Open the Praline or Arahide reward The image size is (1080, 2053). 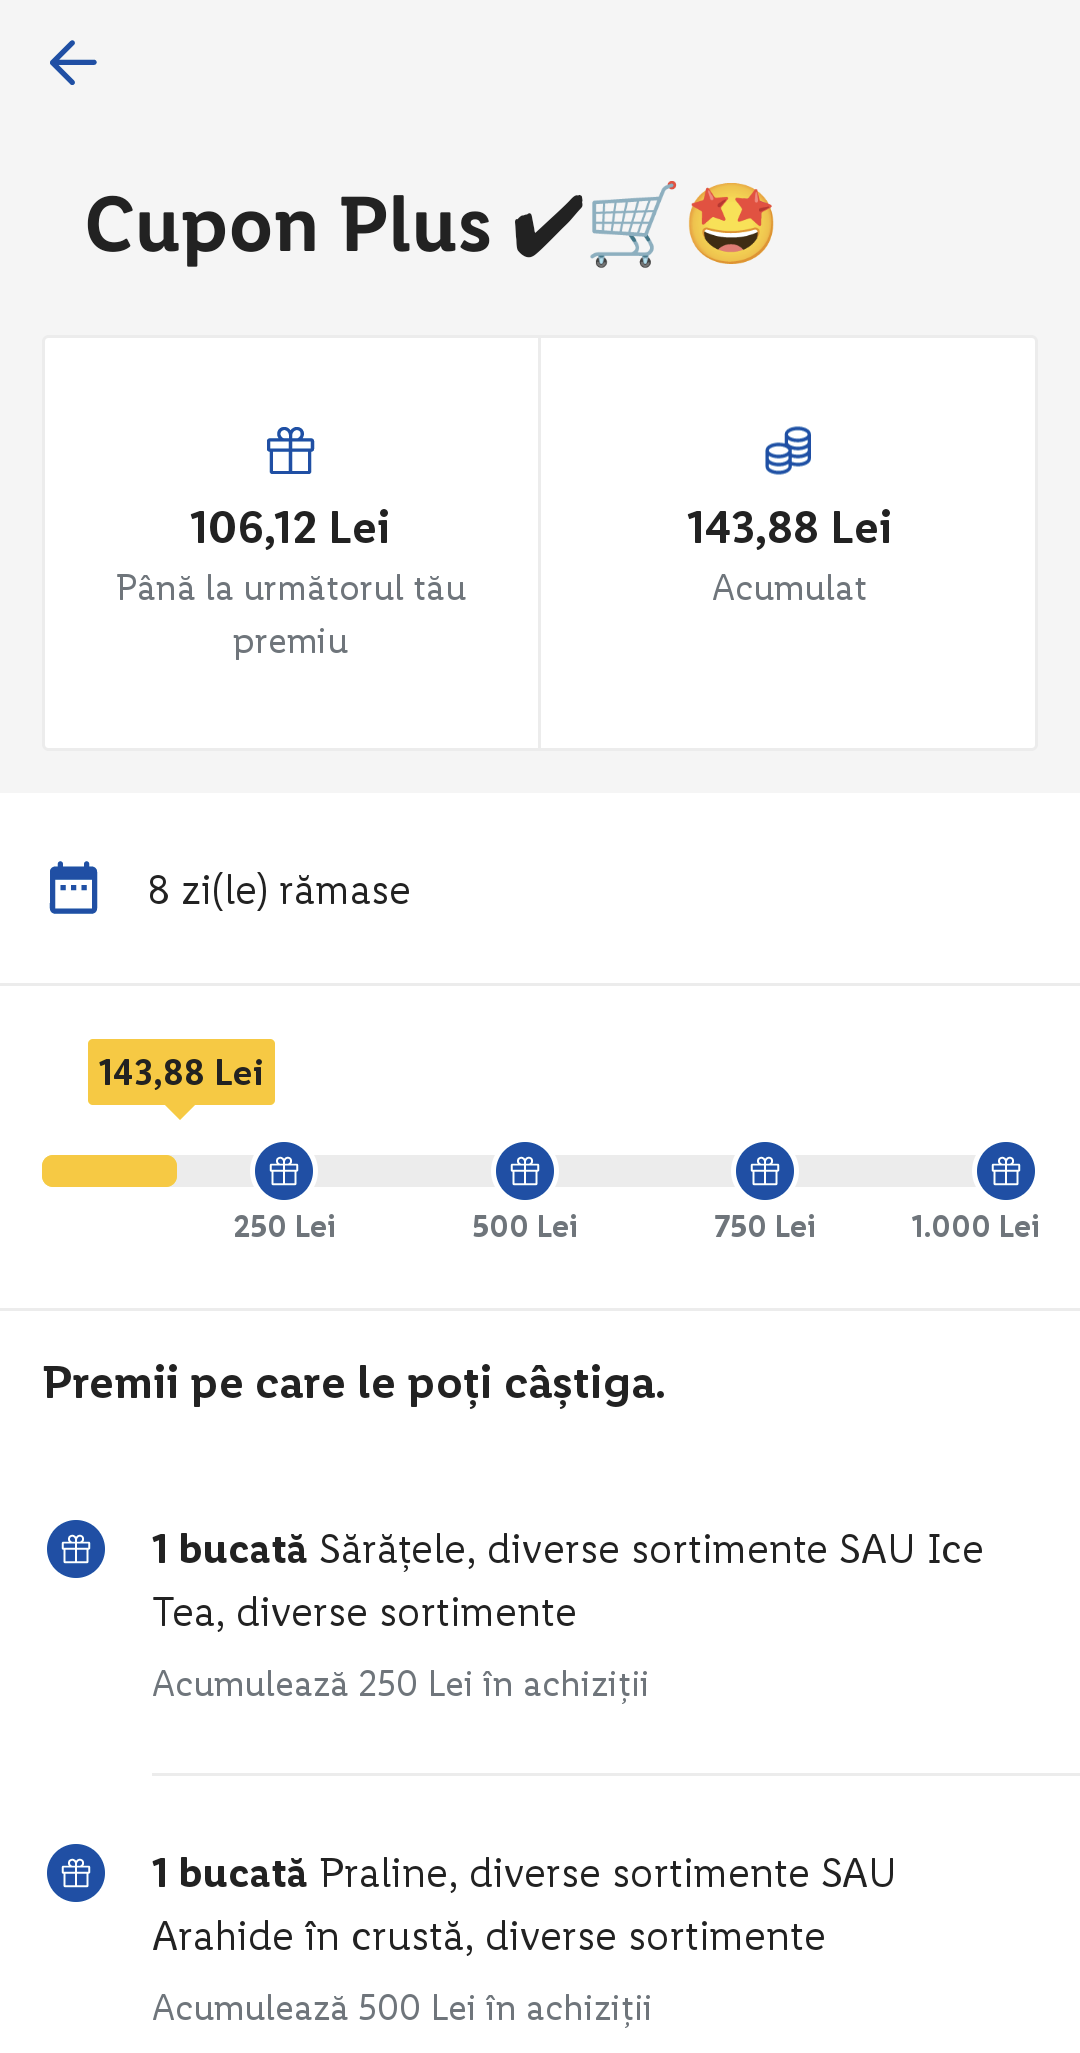[523, 1904]
